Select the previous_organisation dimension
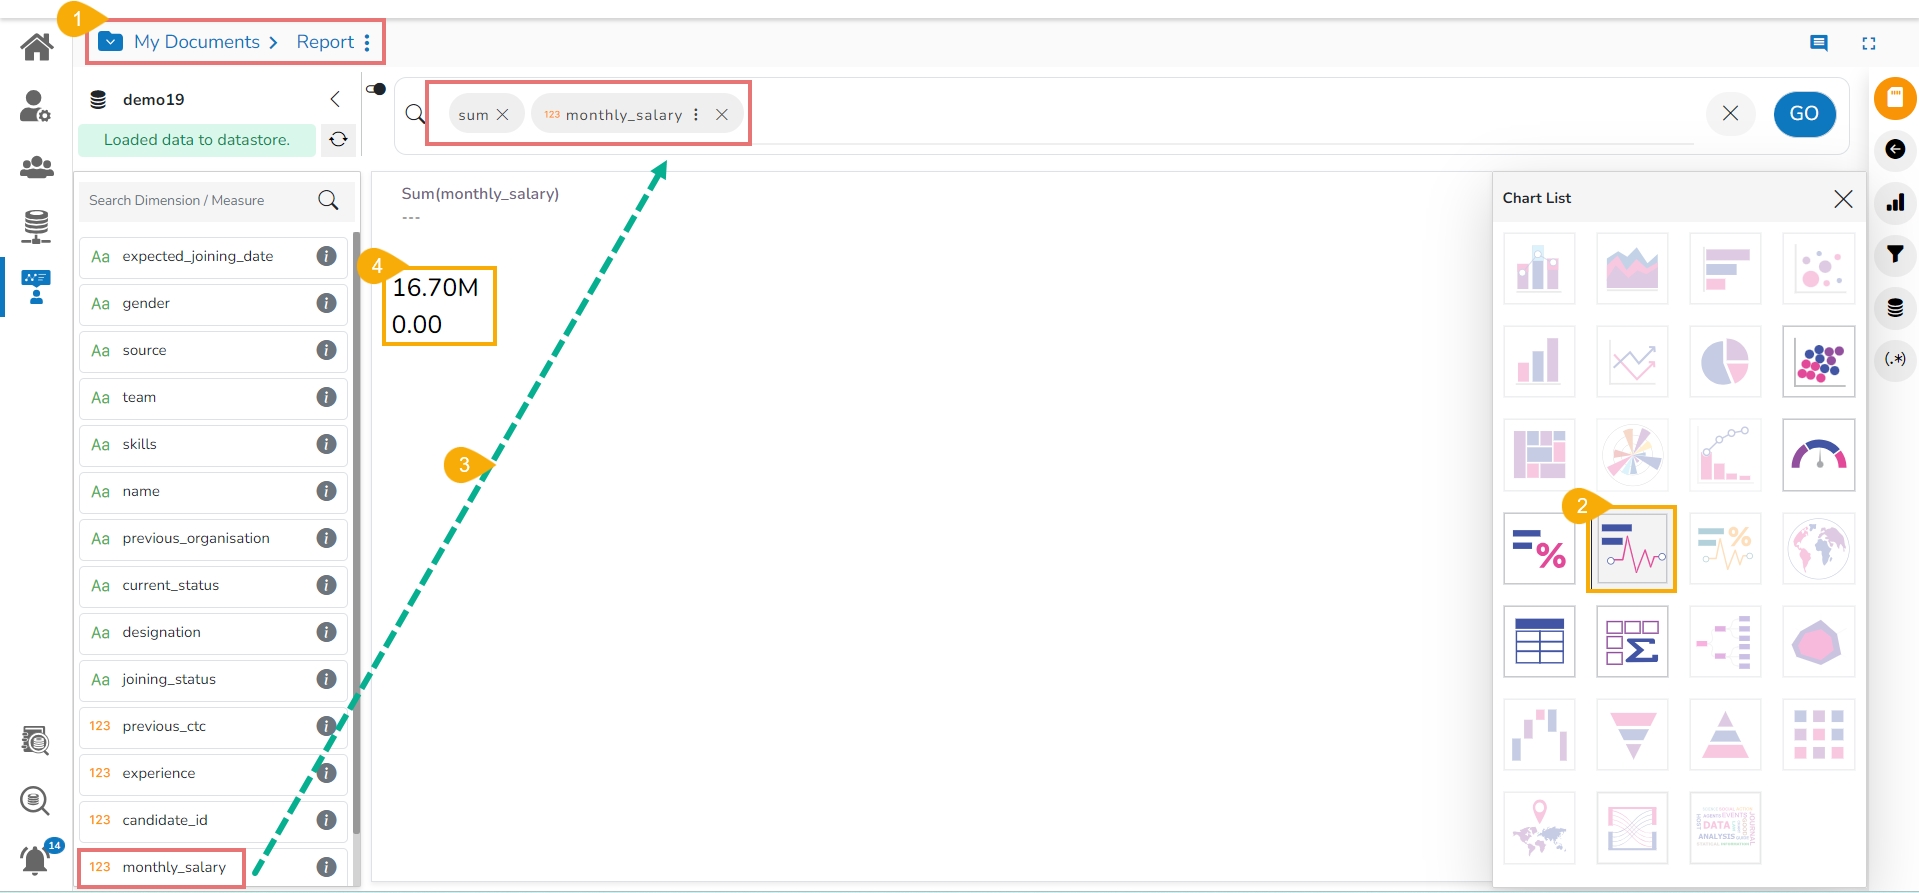The width and height of the screenshot is (1919, 893). (x=213, y=538)
